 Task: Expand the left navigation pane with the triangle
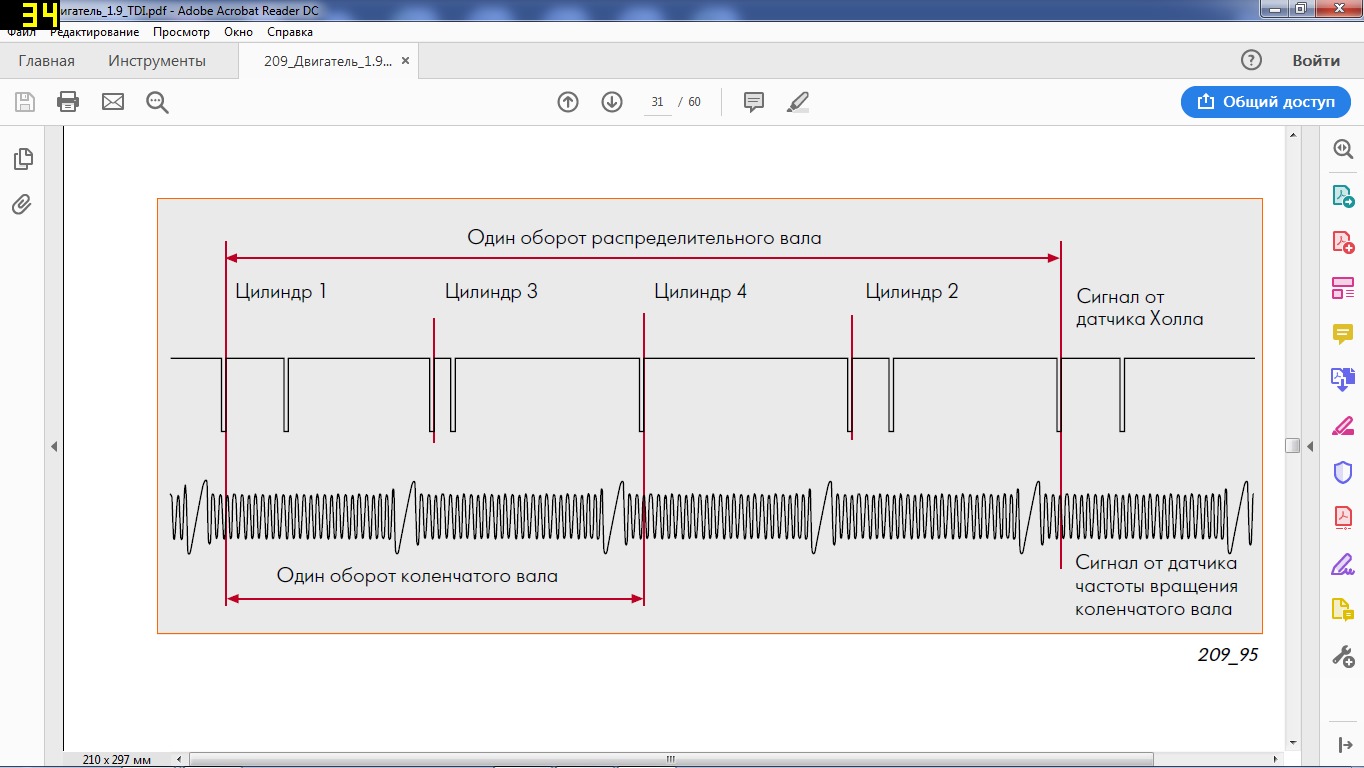pyautogui.click(x=54, y=446)
